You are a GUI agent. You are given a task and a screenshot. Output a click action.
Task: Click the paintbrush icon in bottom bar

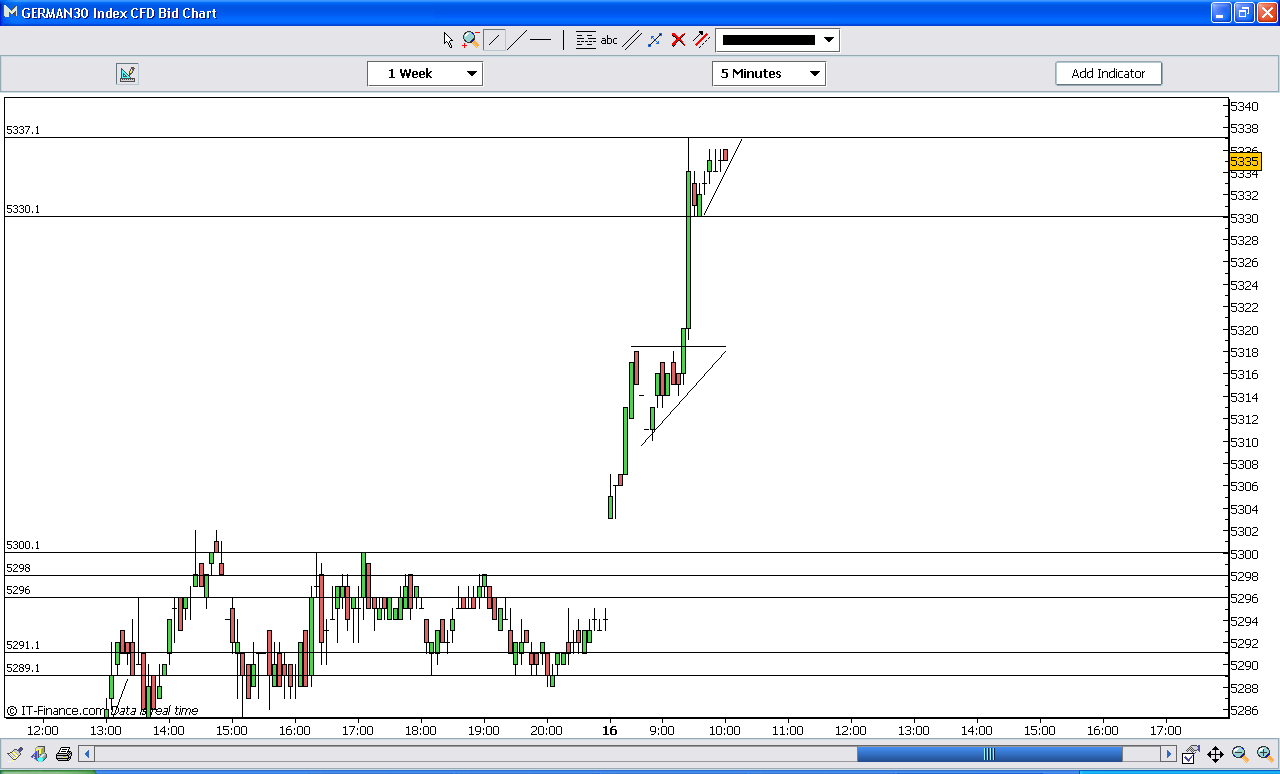(x=16, y=754)
